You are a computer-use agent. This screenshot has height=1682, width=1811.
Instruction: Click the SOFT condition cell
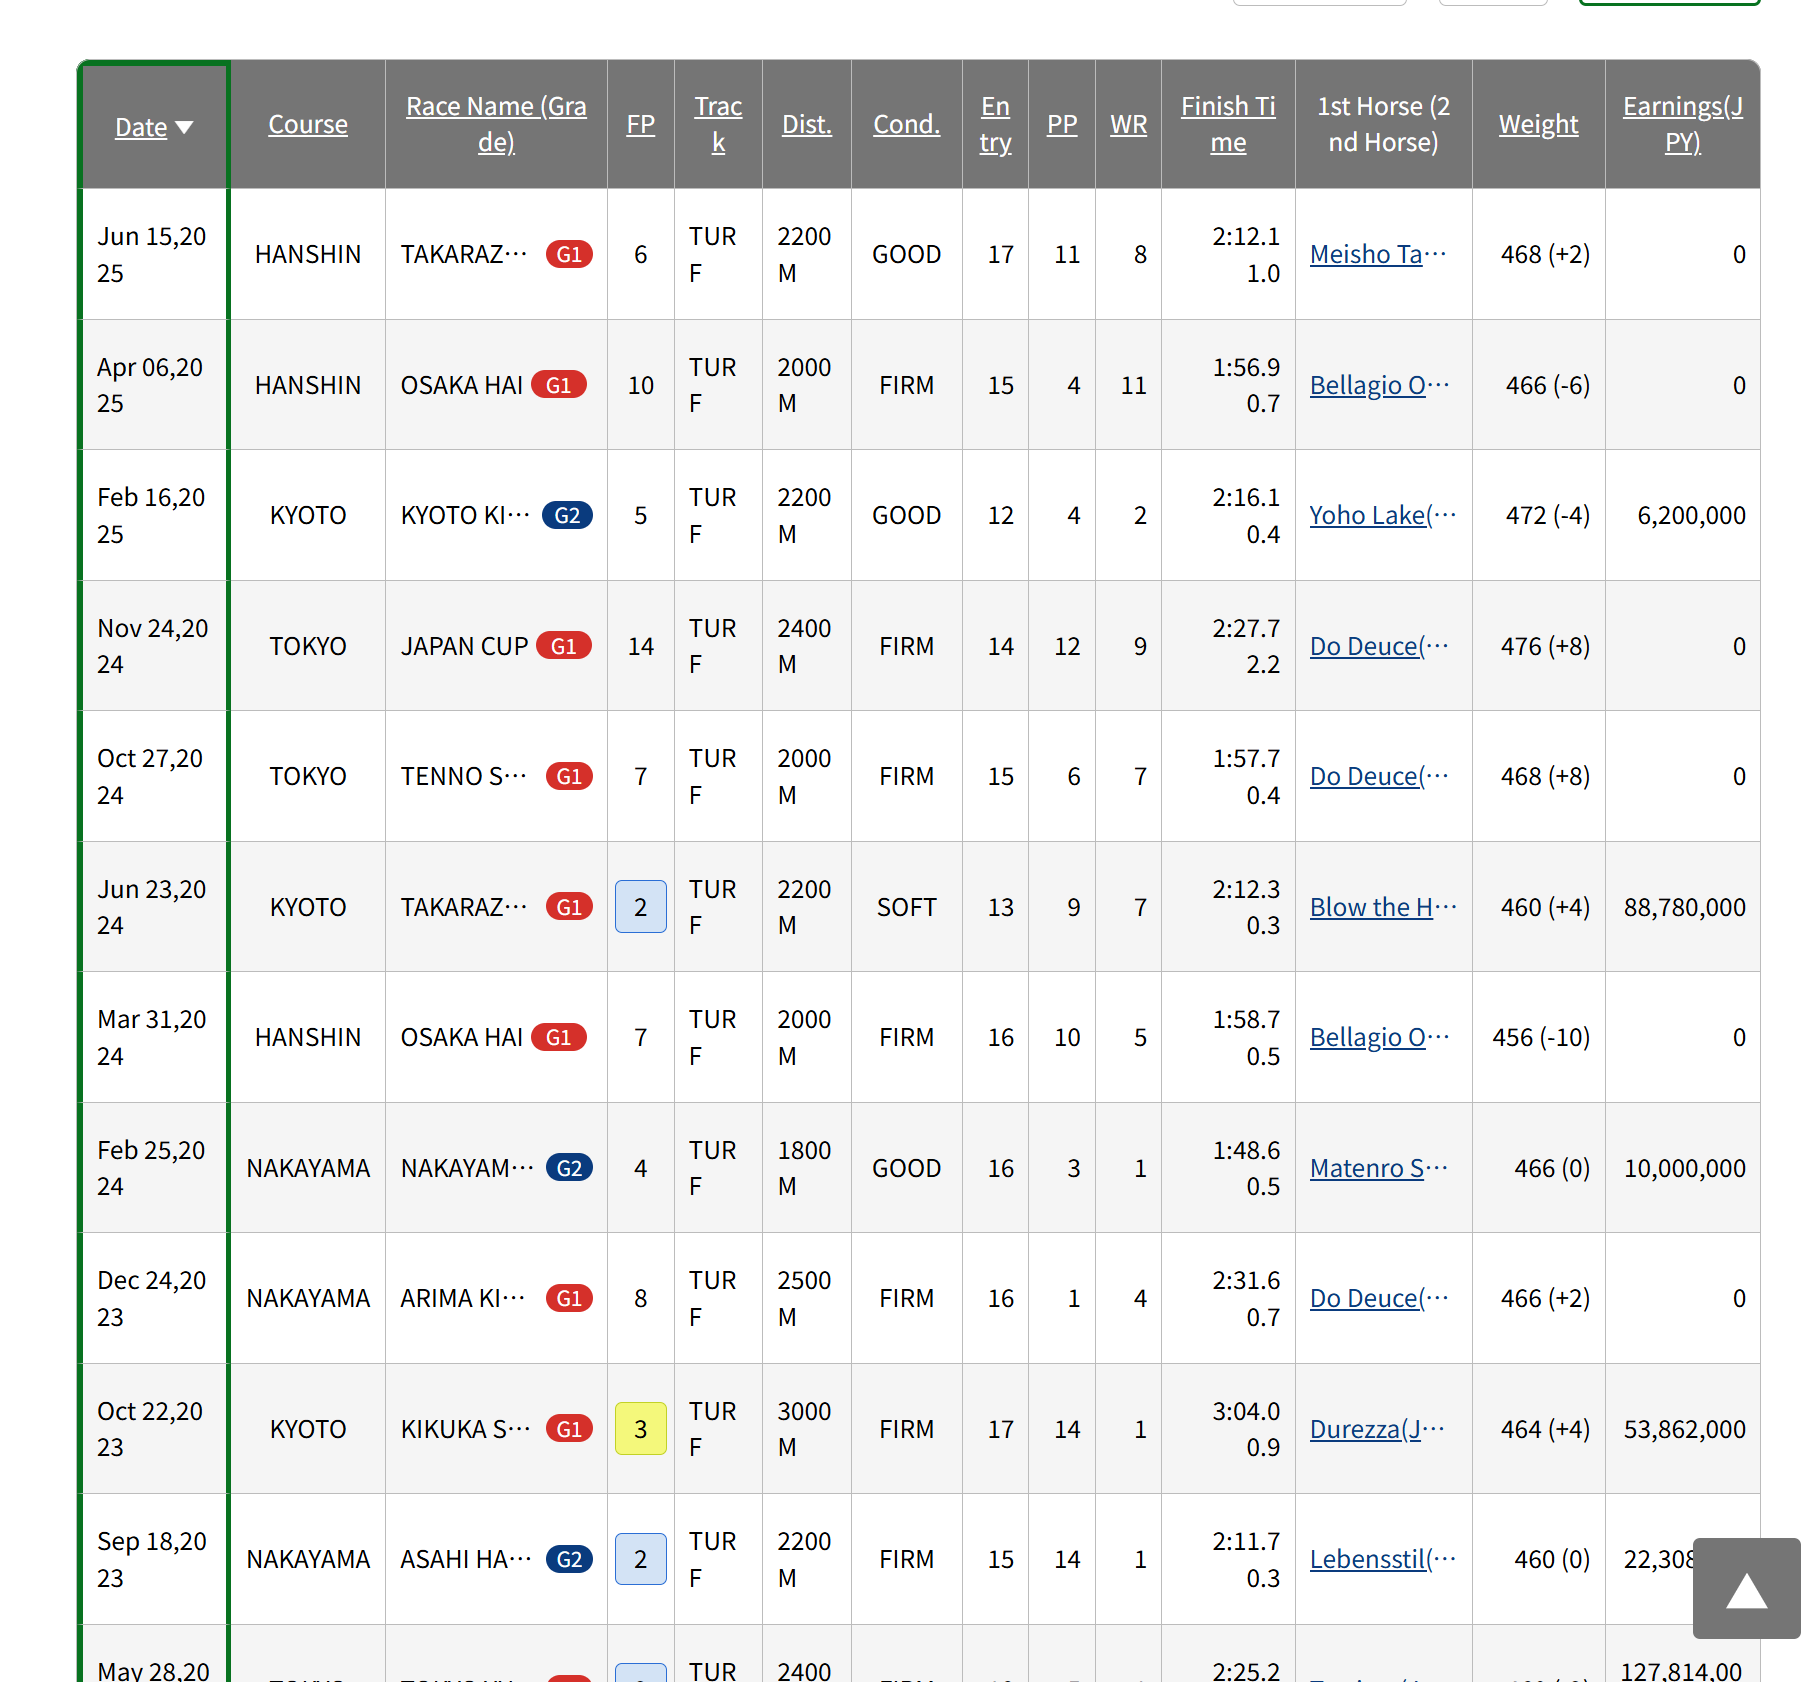(x=907, y=907)
